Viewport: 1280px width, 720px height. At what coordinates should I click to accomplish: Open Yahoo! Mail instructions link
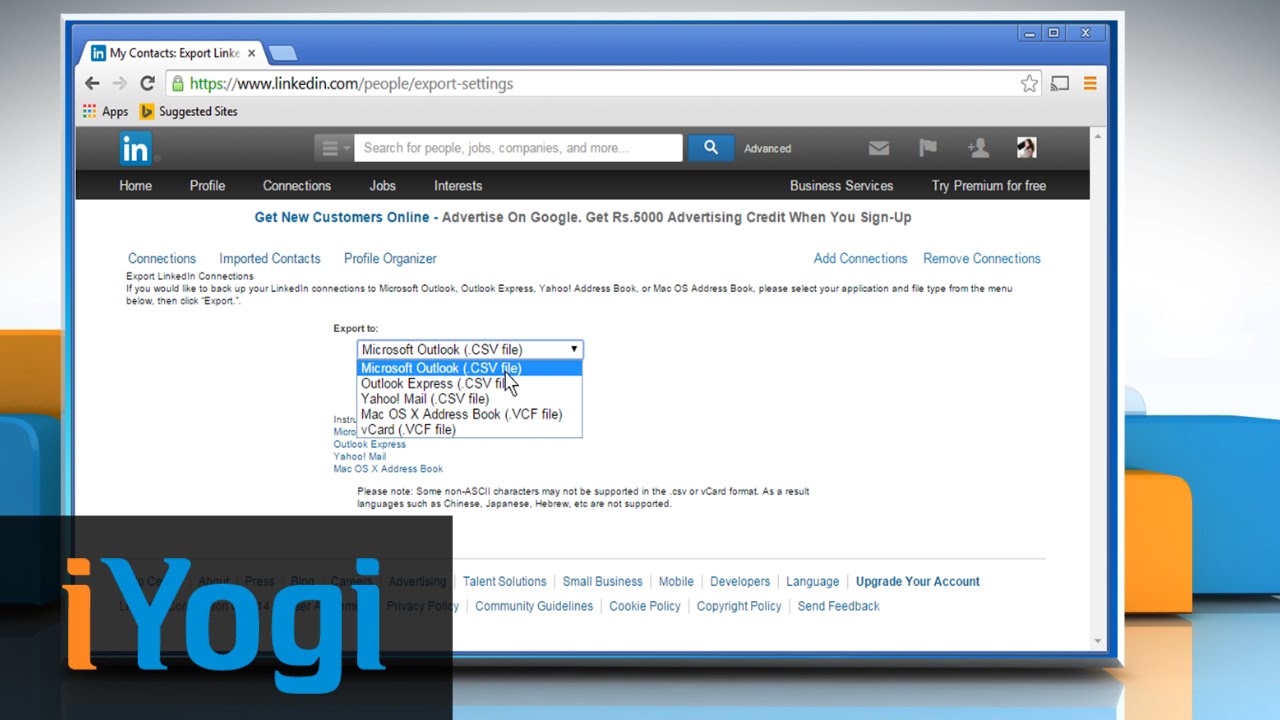359,456
